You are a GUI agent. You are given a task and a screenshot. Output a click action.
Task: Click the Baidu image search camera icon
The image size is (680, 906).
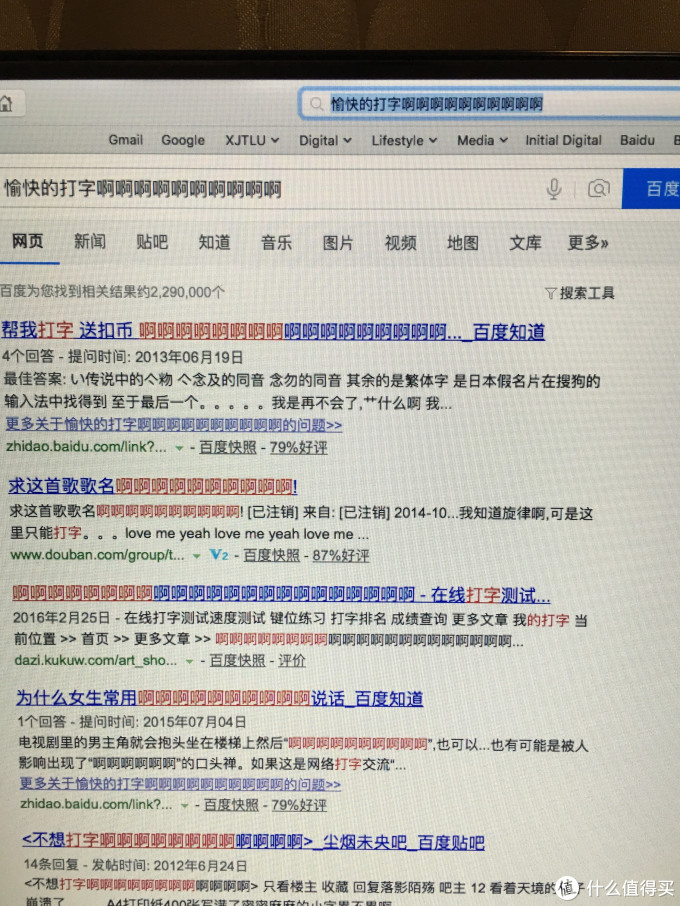[599, 189]
